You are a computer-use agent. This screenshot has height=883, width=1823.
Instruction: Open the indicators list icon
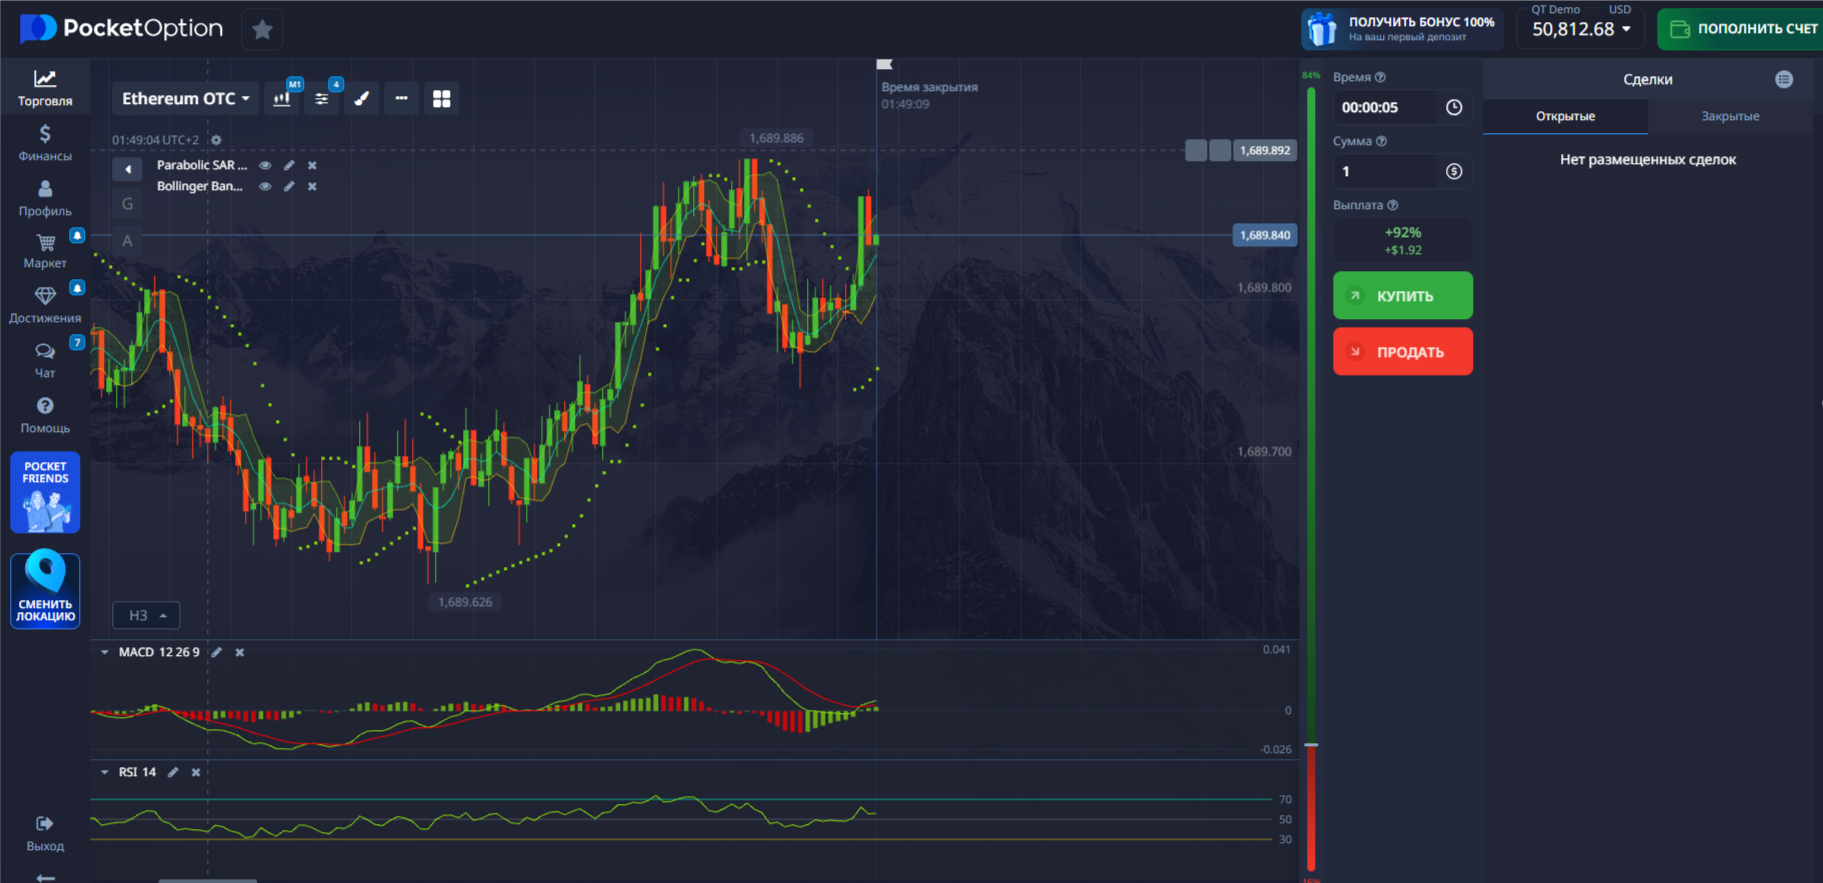[321, 99]
